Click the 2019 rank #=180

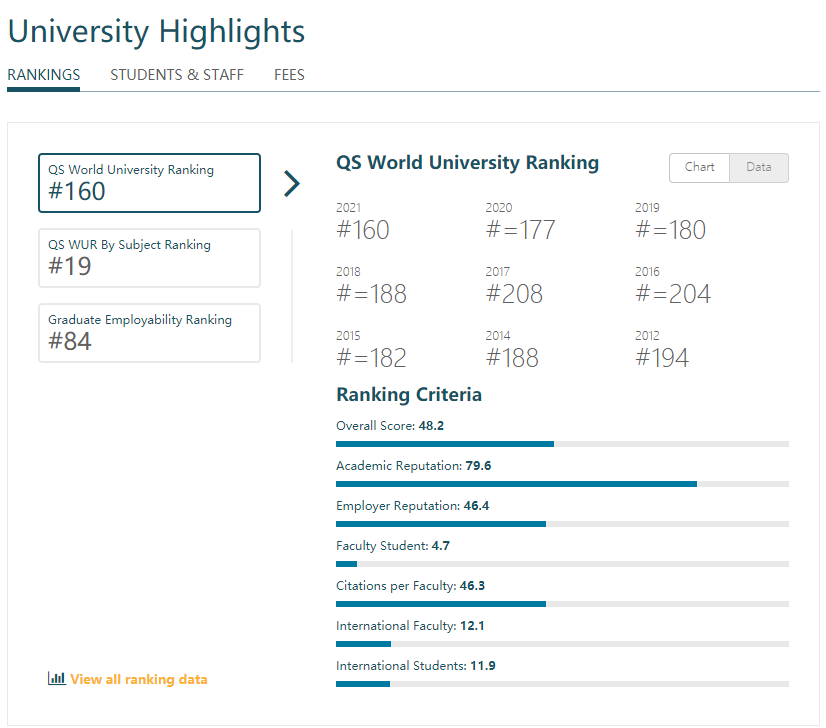tap(671, 230)
